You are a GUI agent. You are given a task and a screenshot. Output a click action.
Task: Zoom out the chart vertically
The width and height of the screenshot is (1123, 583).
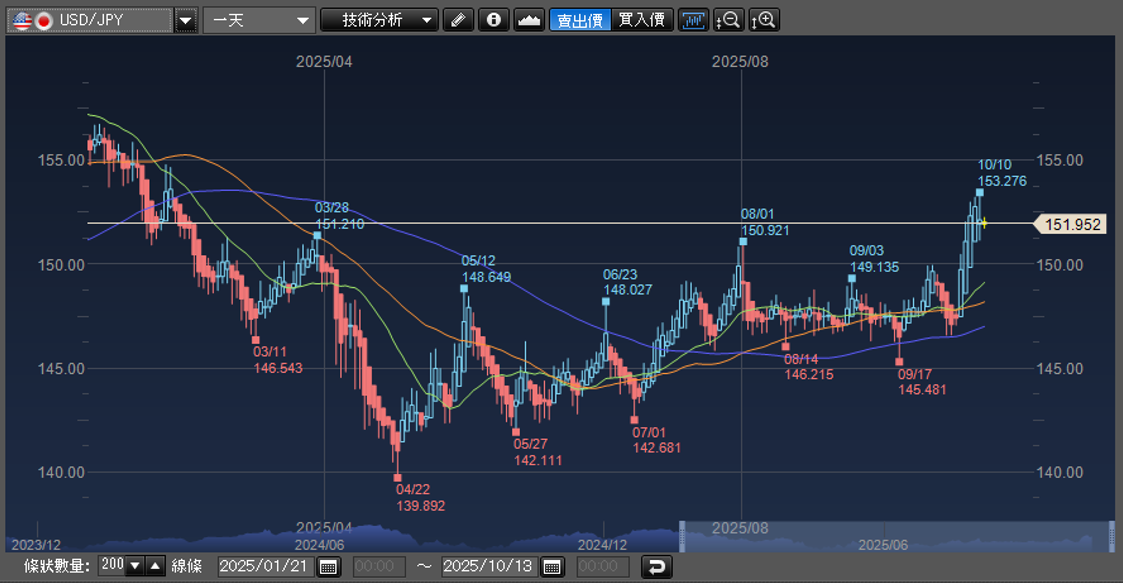coord(729,20)
